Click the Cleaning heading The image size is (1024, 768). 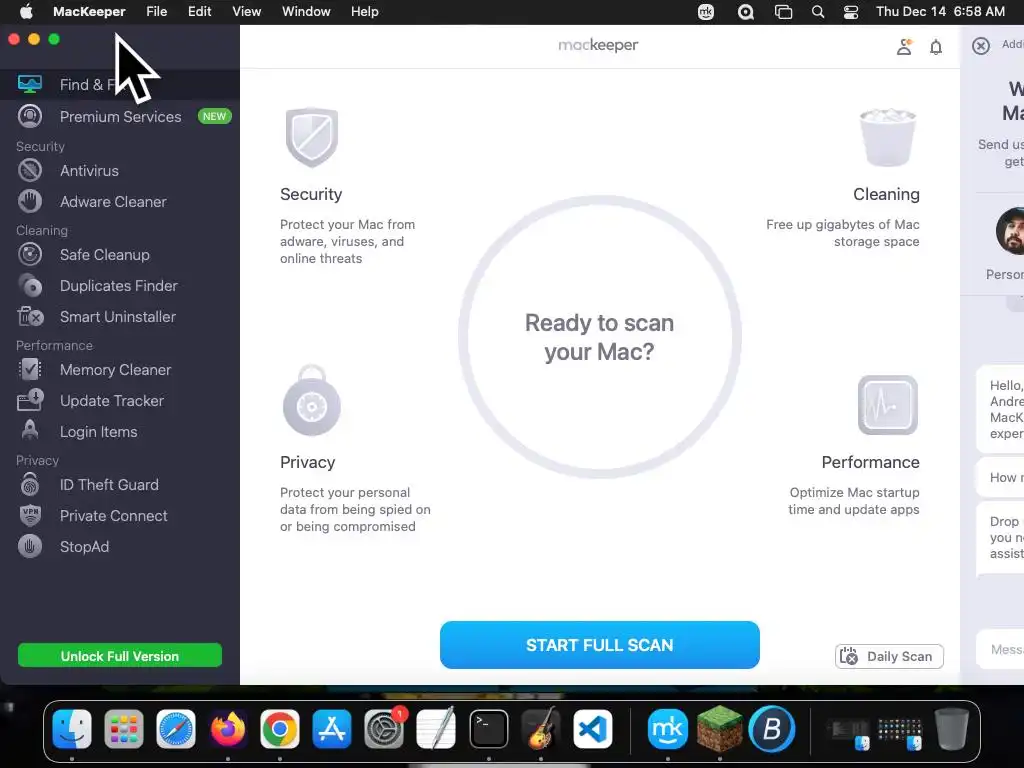886,194
